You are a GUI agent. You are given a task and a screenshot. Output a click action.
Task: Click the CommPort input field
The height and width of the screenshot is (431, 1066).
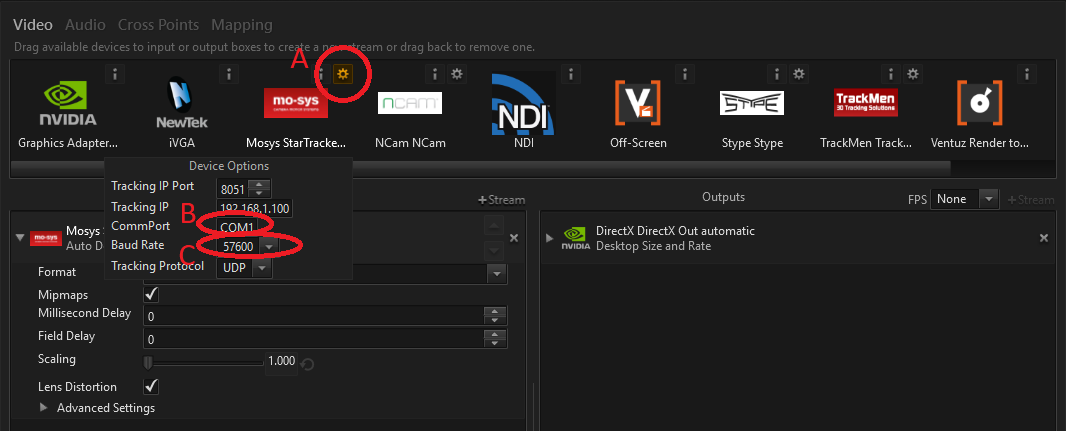coord(243,227)
